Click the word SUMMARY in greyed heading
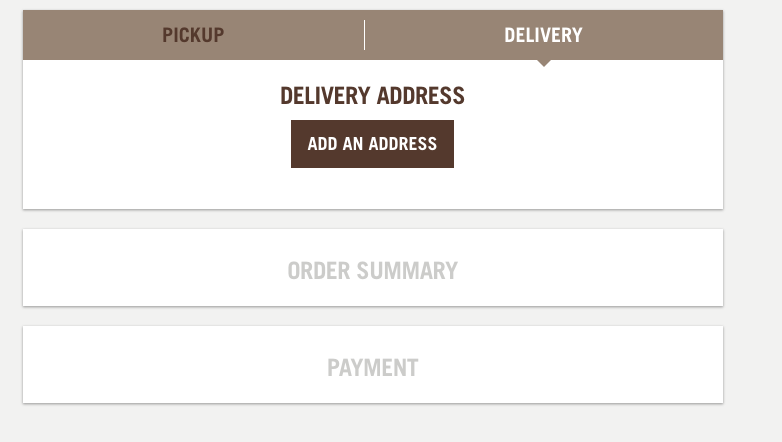The width and height of the screenshot is (782, 442). click(407, 271)
